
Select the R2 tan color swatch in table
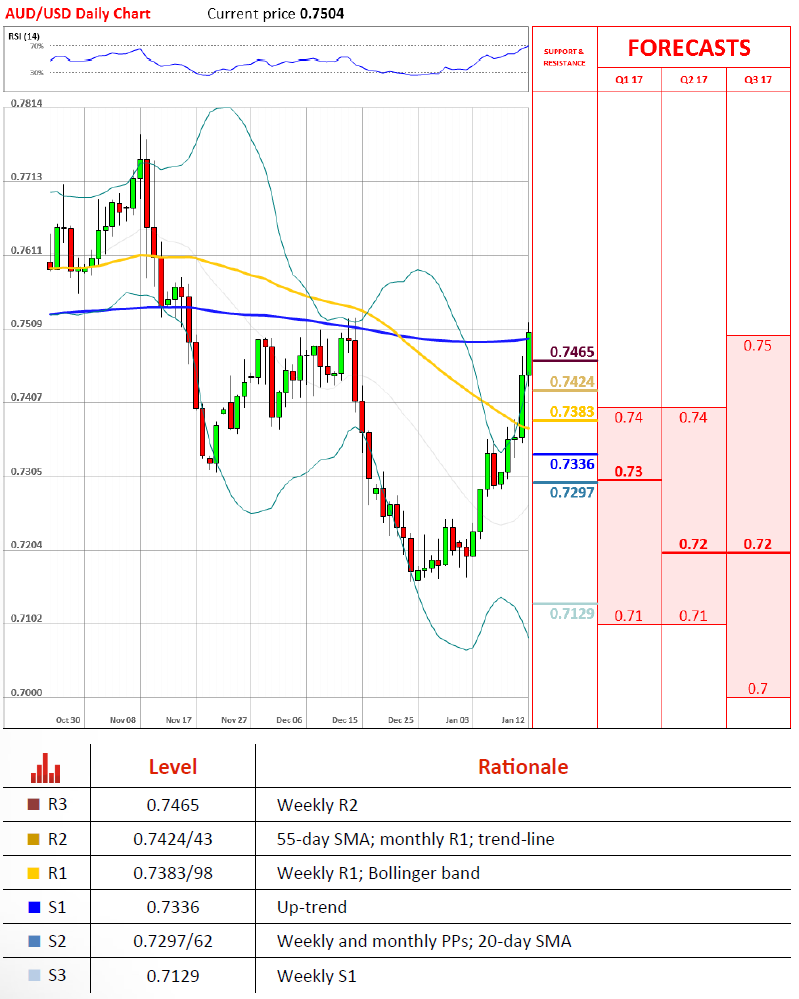(34, 838)
